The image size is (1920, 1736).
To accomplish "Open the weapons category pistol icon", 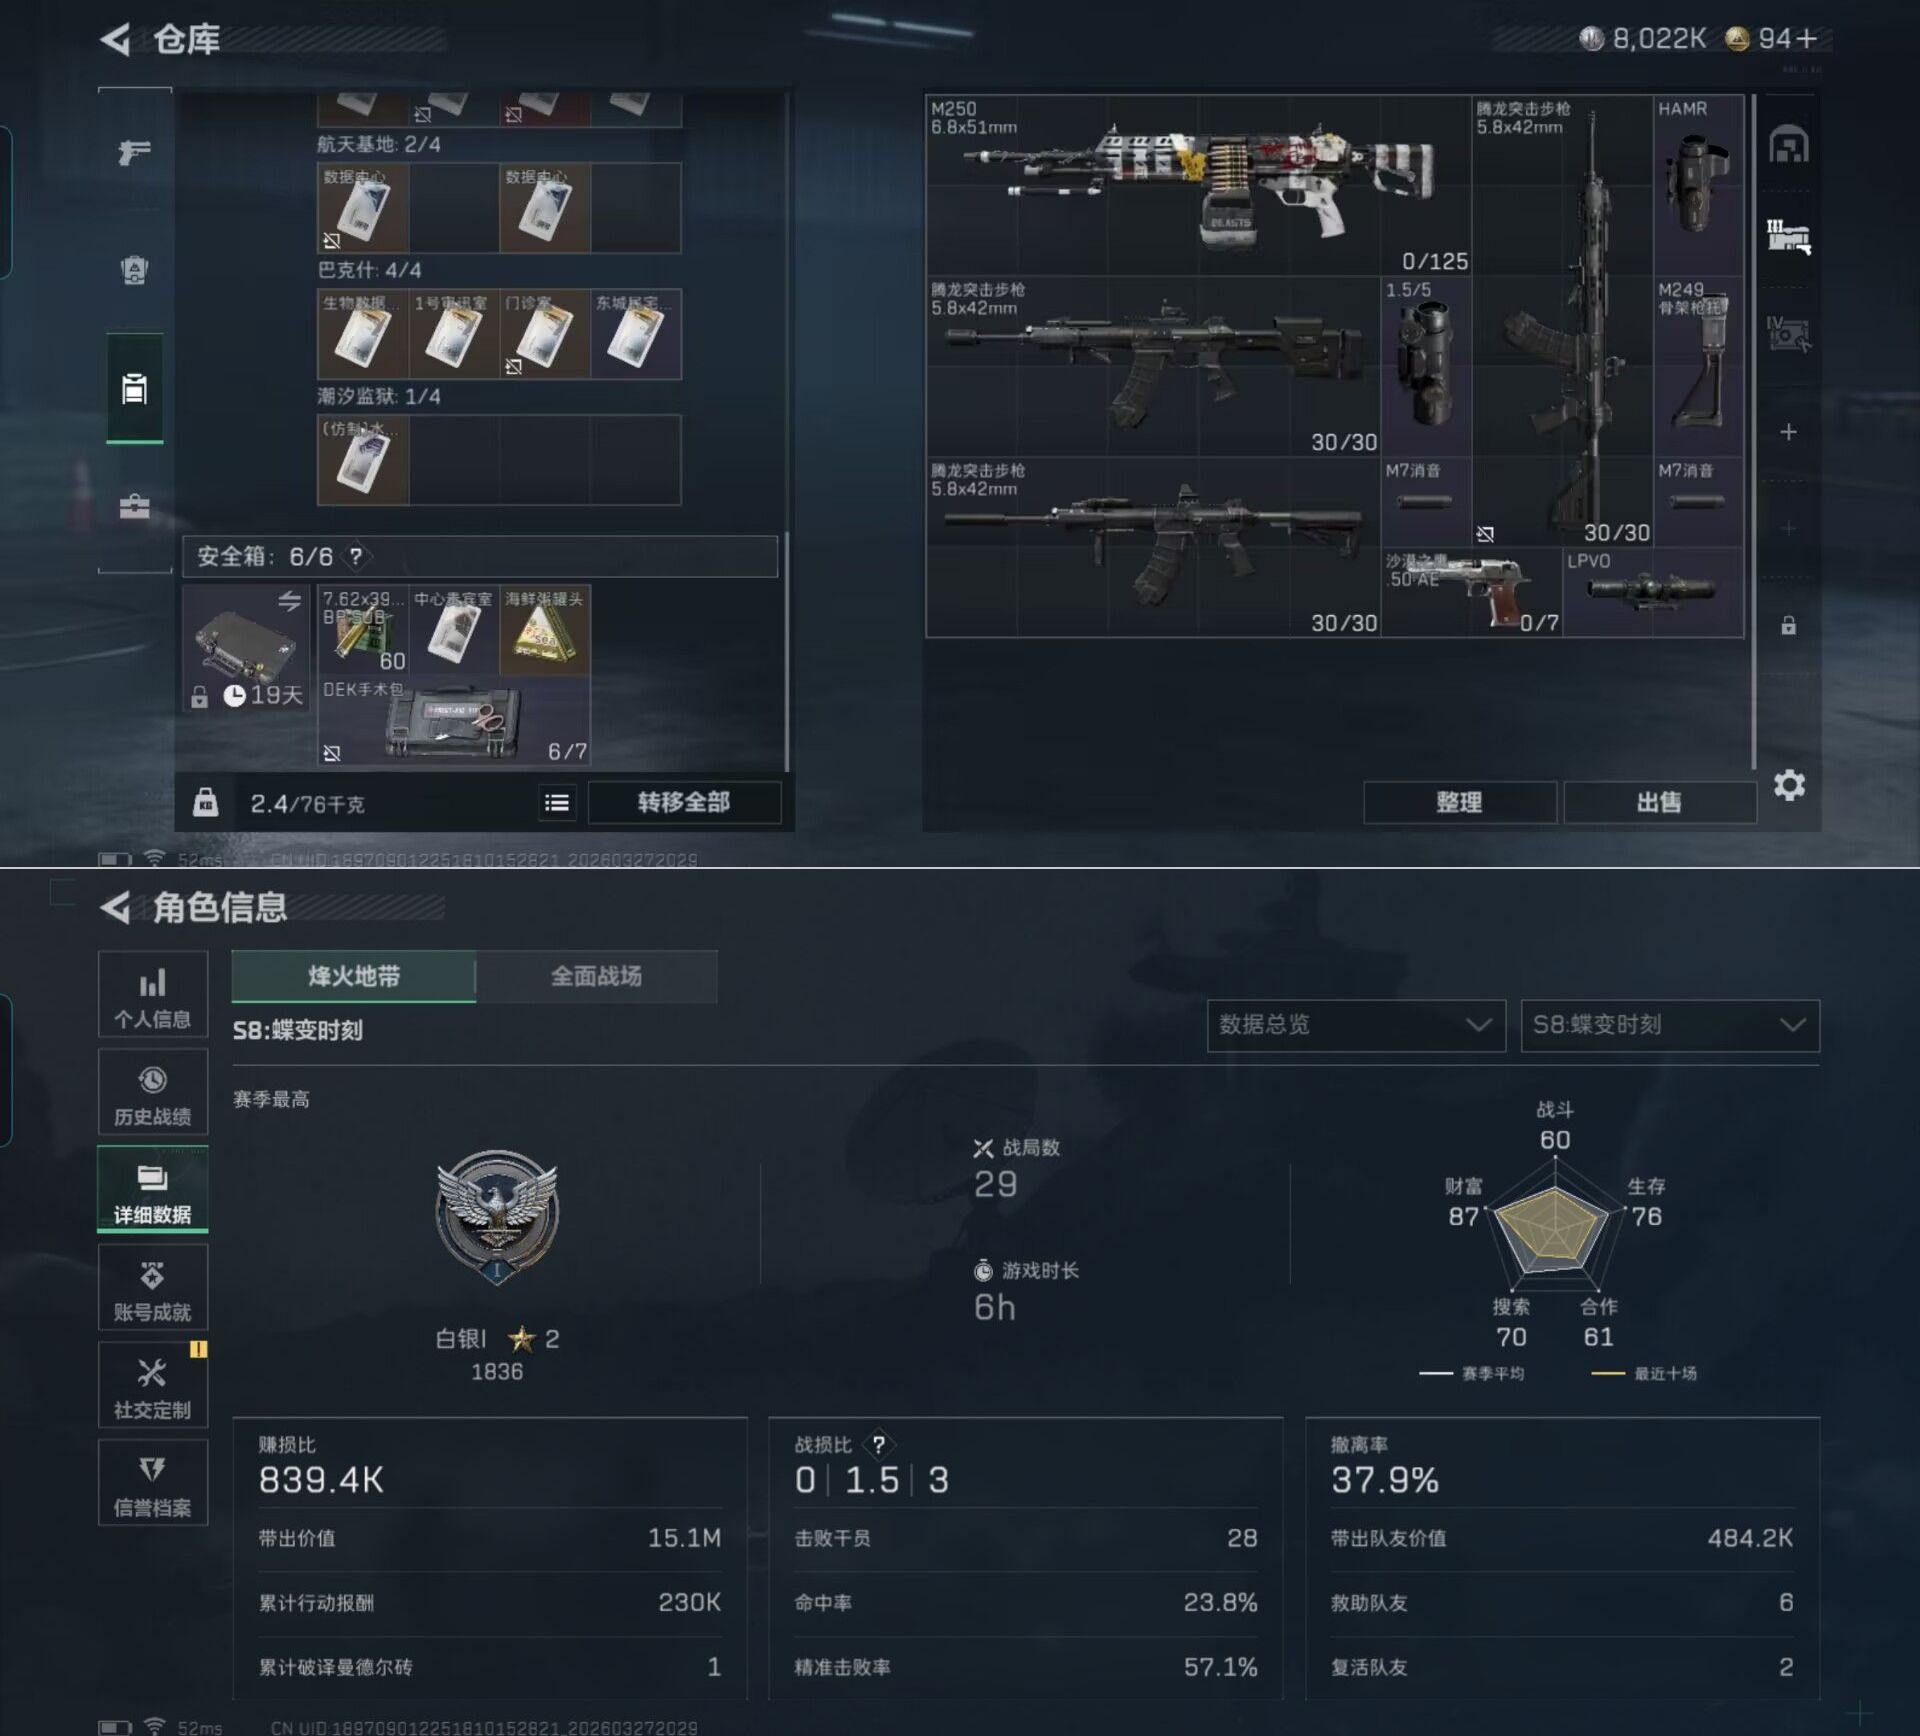I will coord(134,152).
